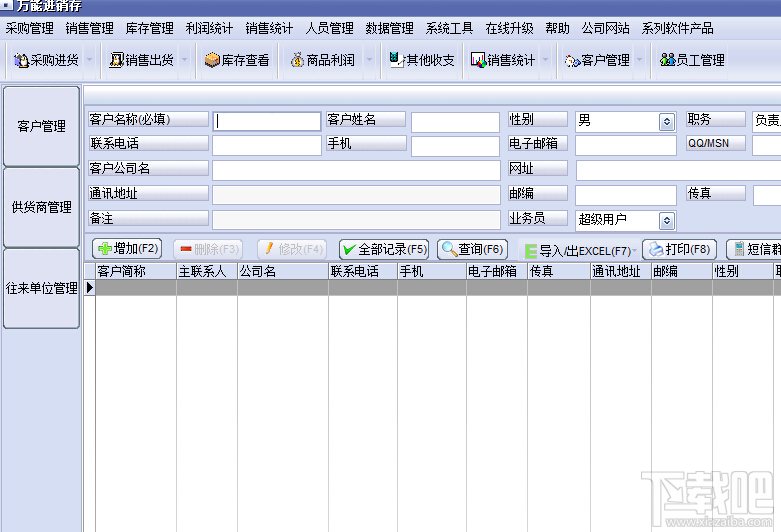Screen dimensions: 781x532
Task: Expand the 采购进货 dropdown arrow
Action: click(x=89, y=60)
